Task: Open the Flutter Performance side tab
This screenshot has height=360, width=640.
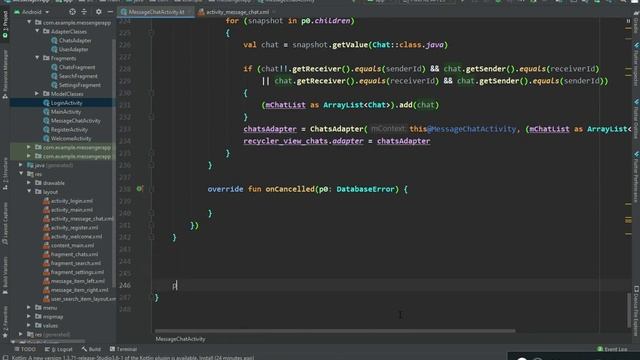Action: [x=636, y=176]
